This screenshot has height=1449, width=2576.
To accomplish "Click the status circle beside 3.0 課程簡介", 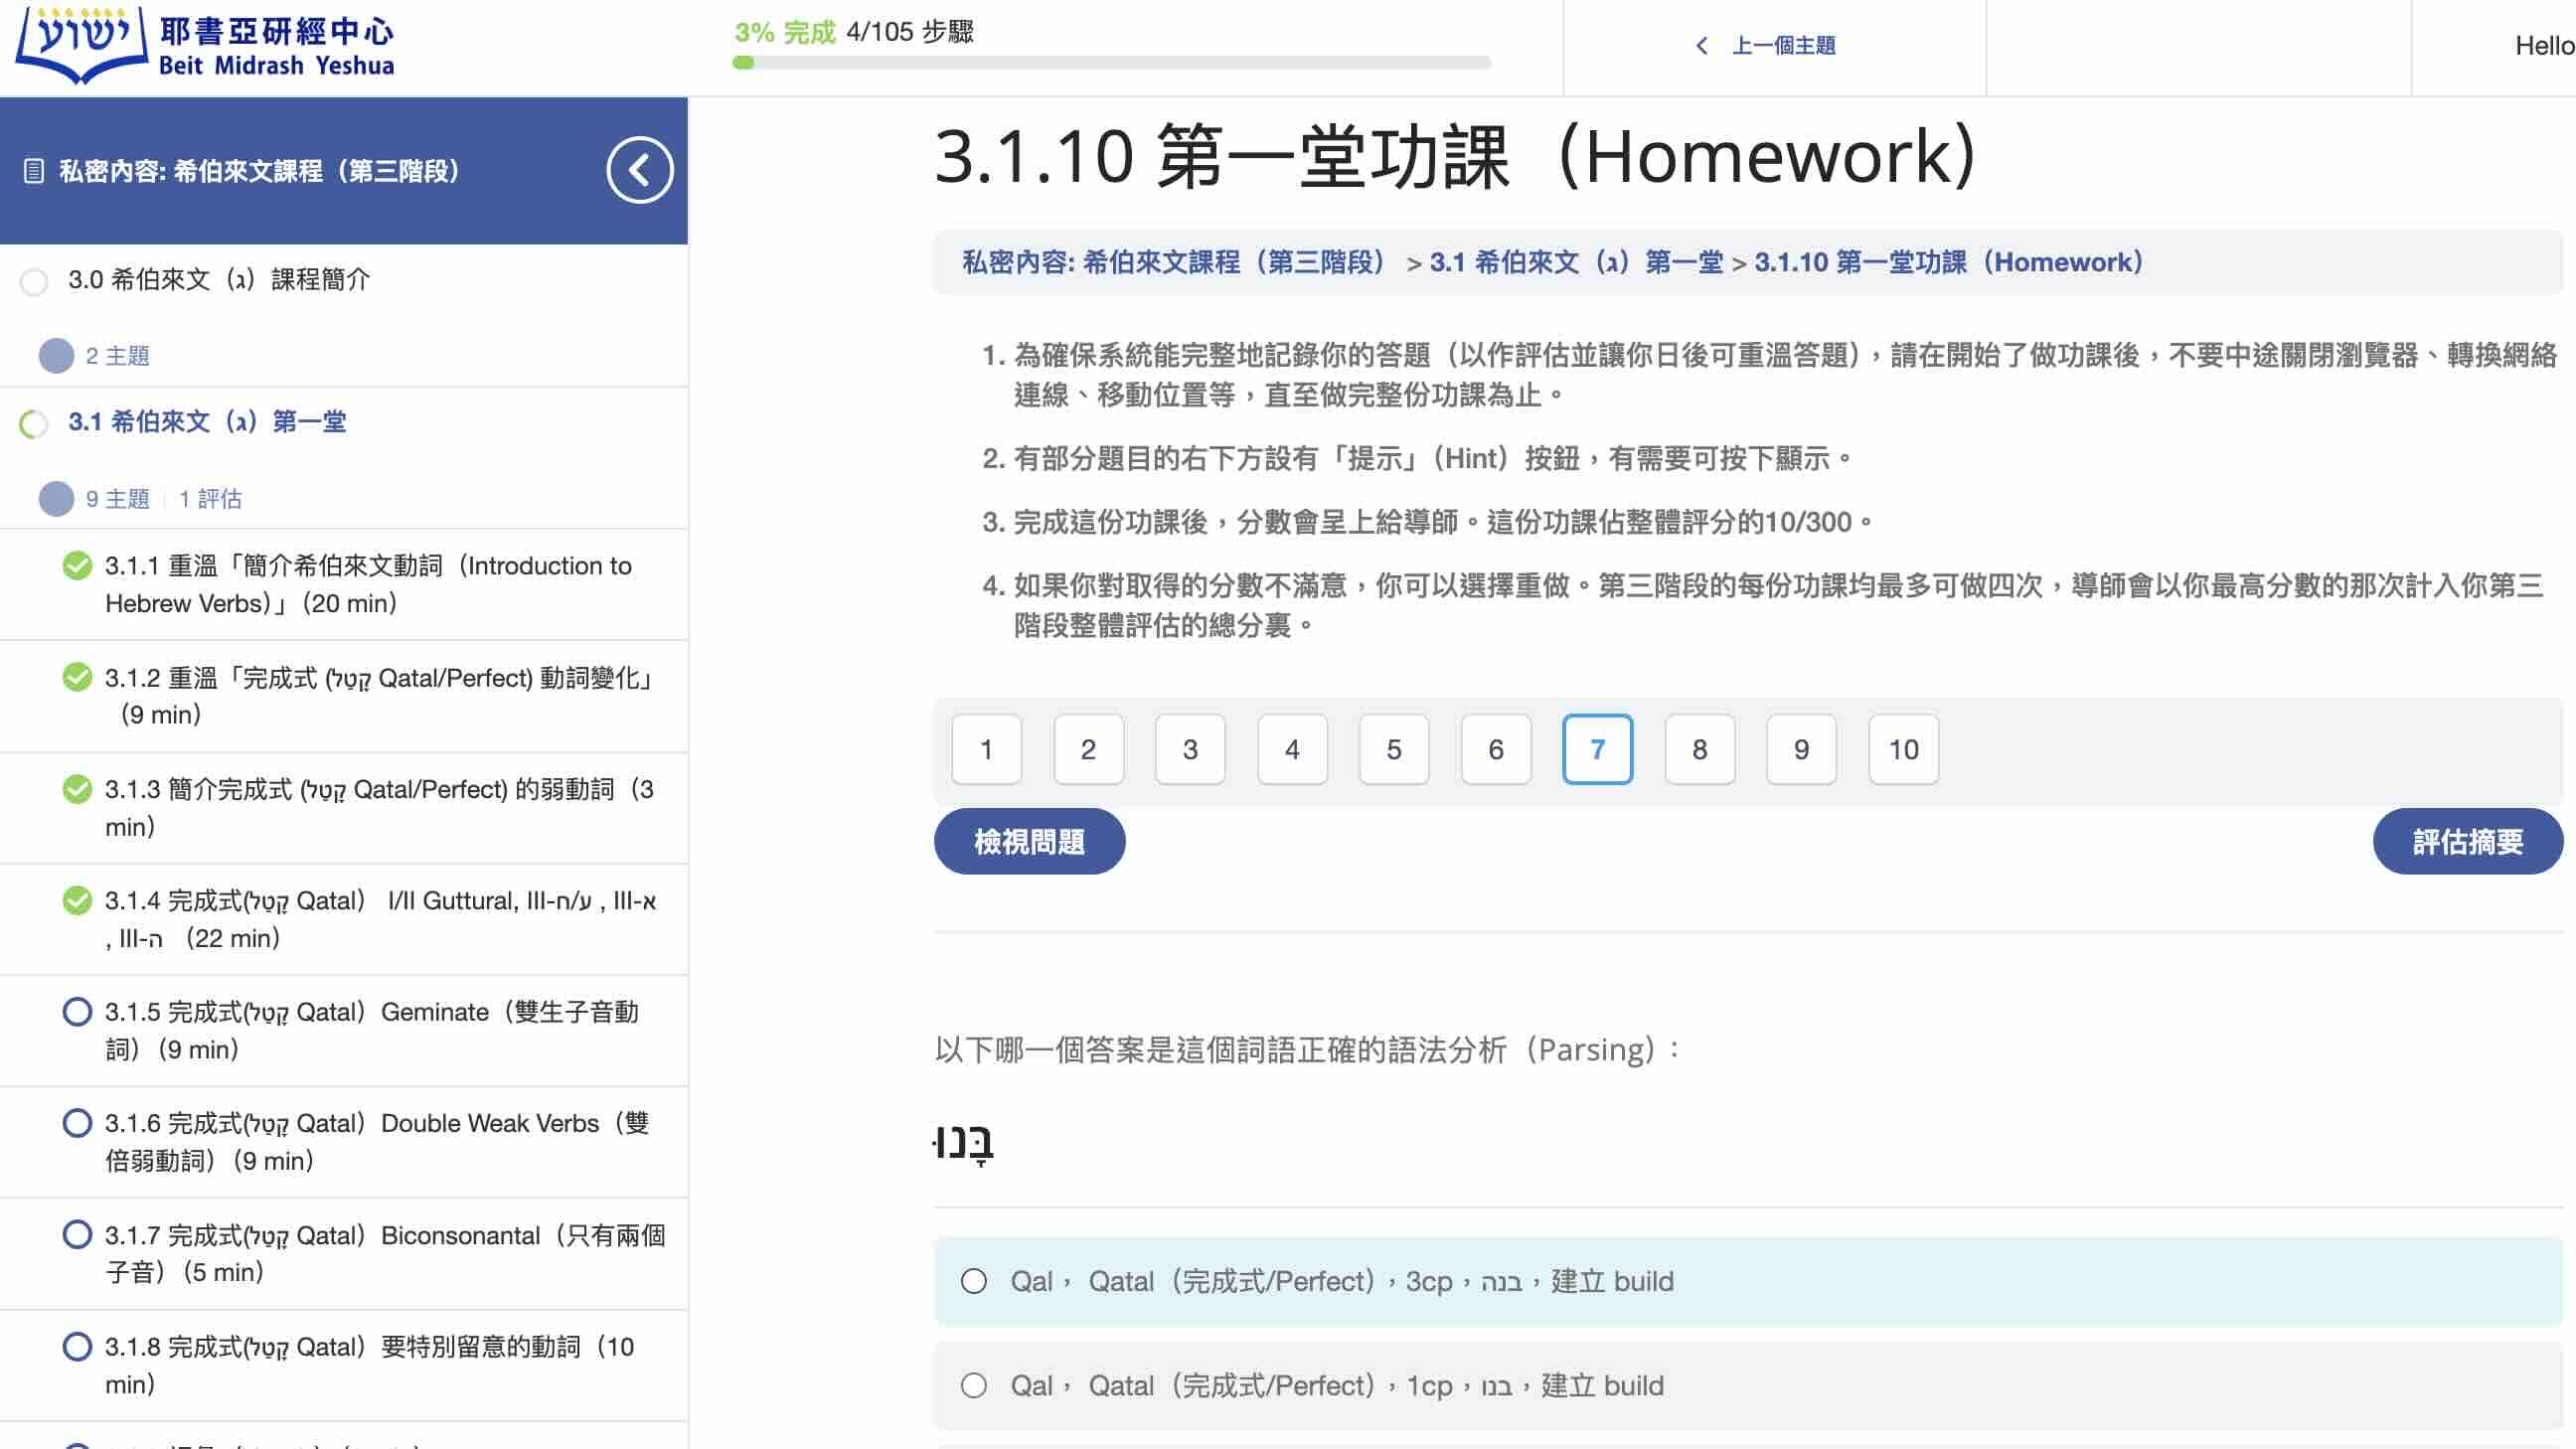I will click(34, 281).
